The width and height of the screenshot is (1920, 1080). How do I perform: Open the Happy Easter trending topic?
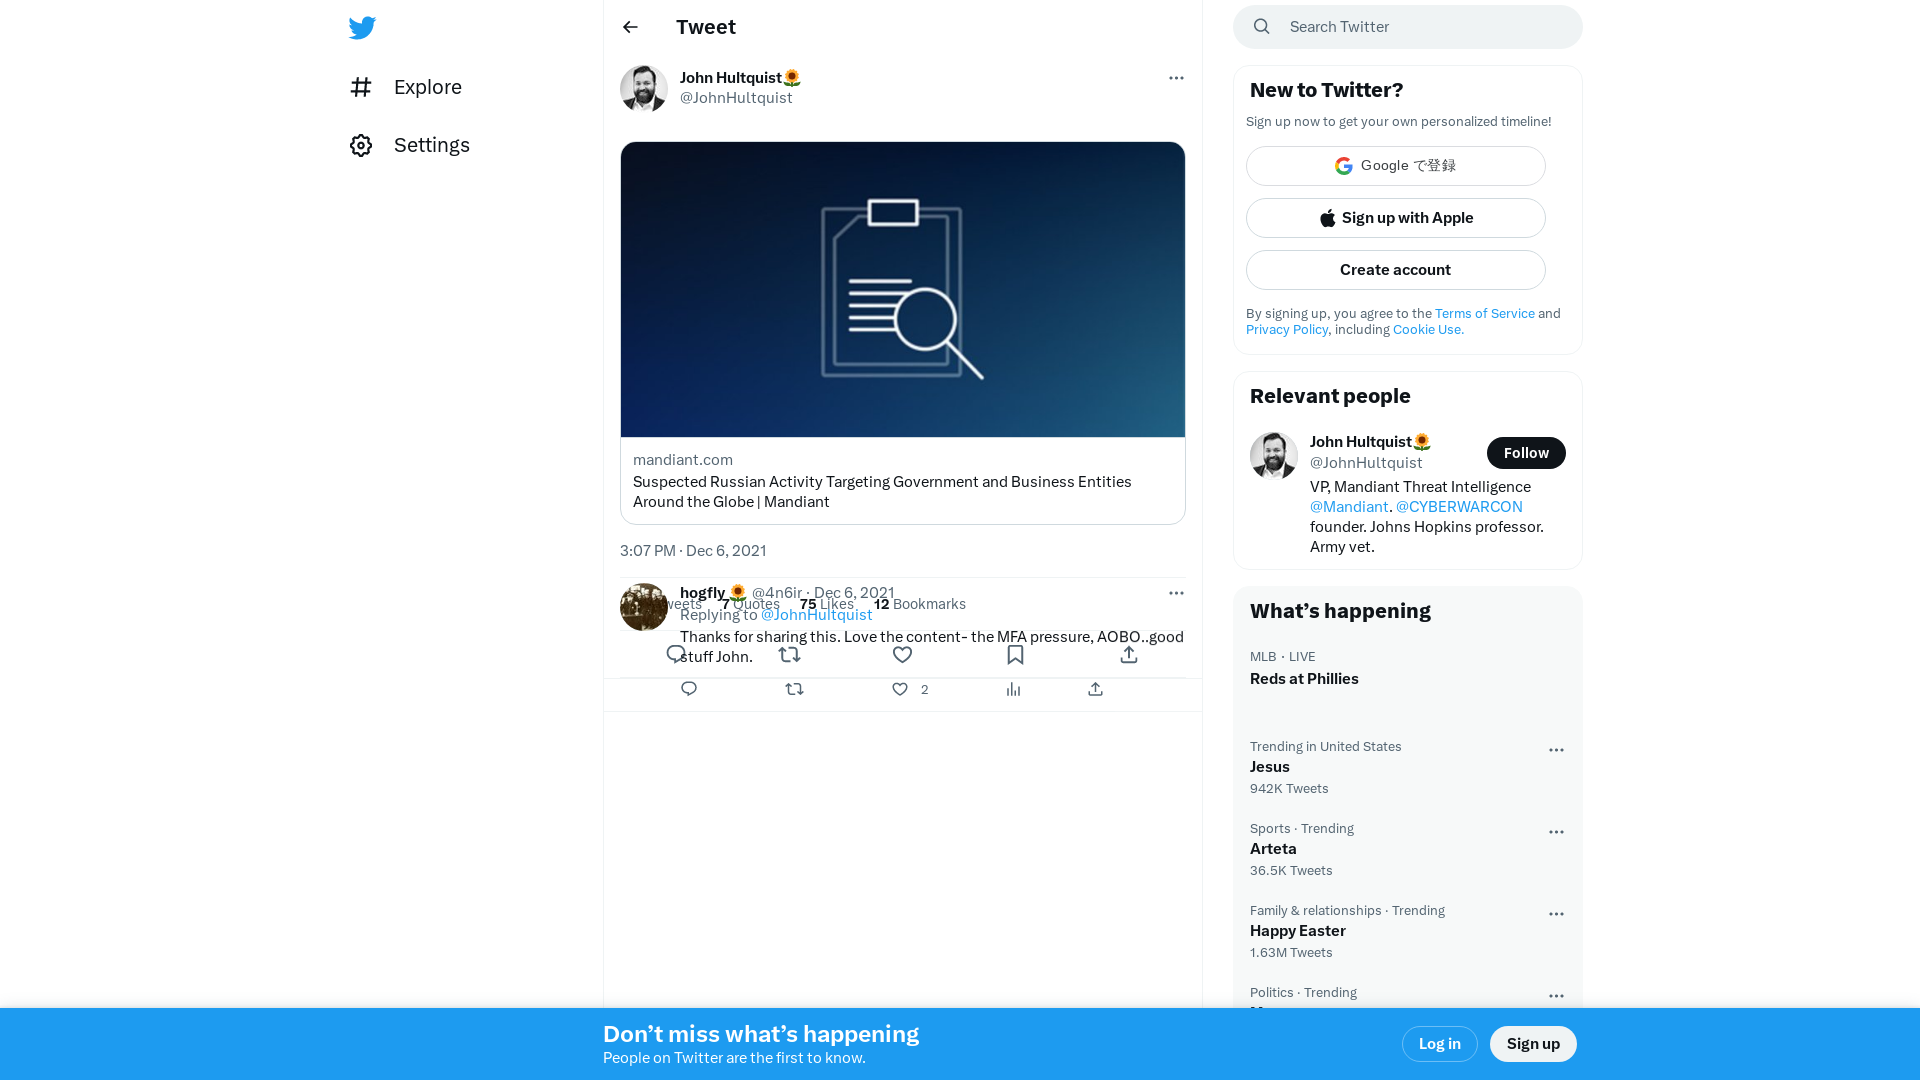[1407, 932]
